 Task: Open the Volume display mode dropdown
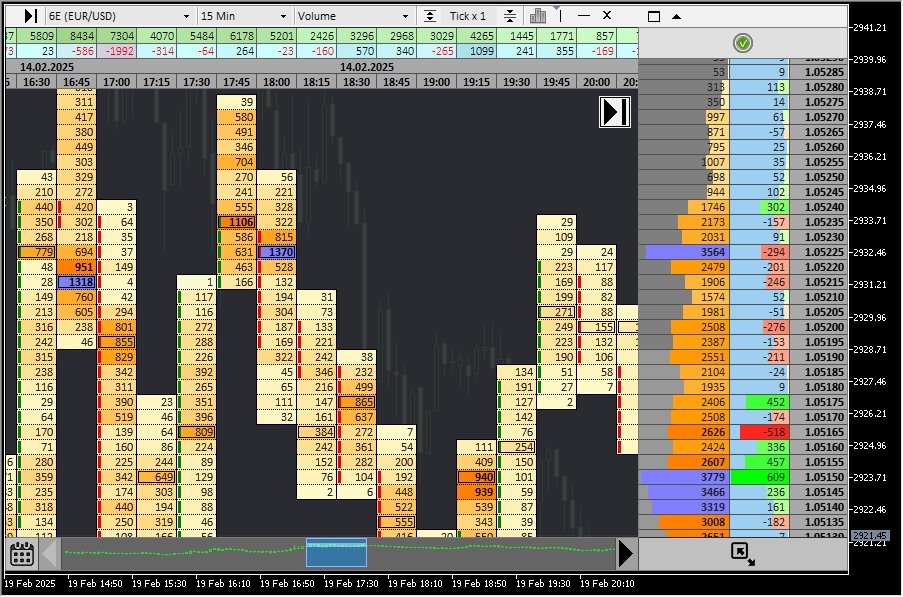click(355, 15)
